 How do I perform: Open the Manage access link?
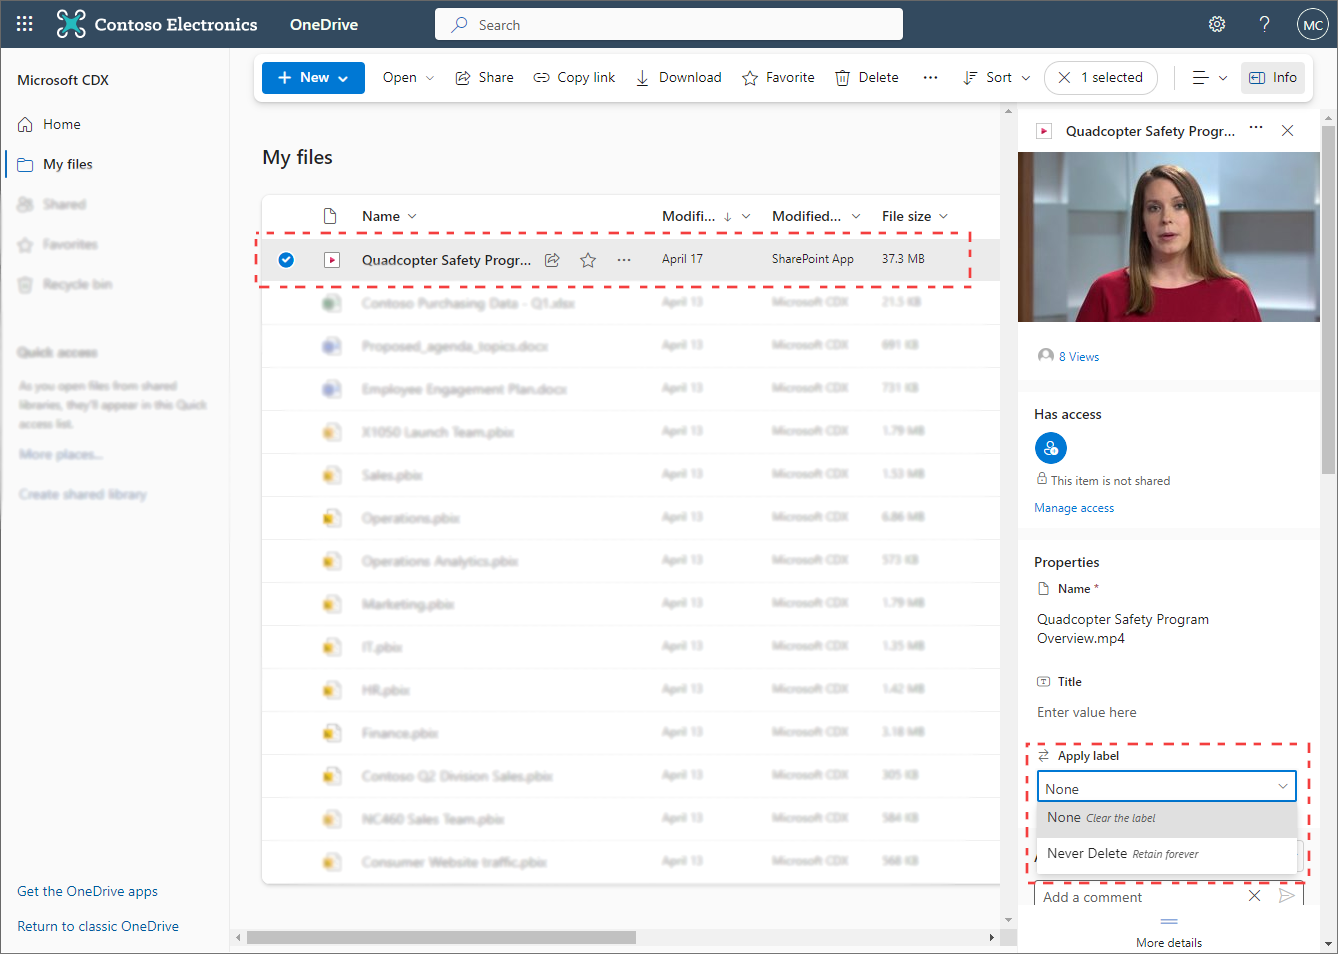pos(1073,507)
